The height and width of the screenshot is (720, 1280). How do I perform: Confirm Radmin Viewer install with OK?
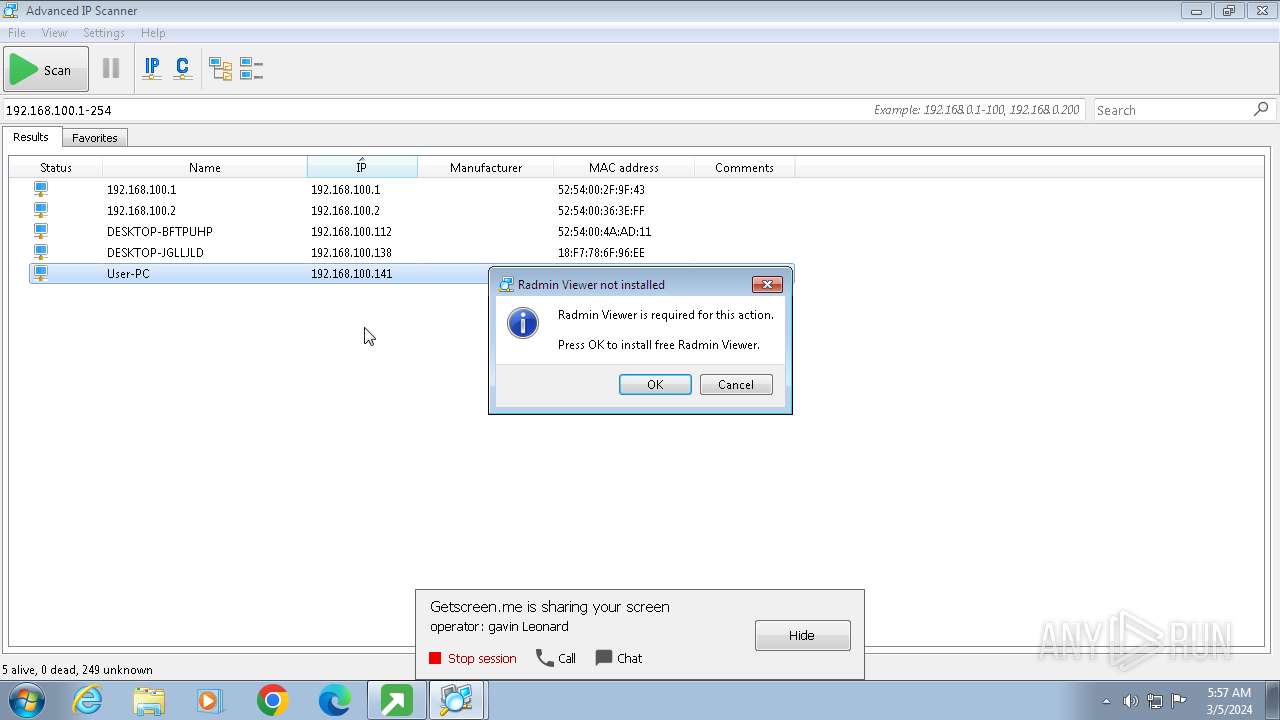click(x=655, y=385)
